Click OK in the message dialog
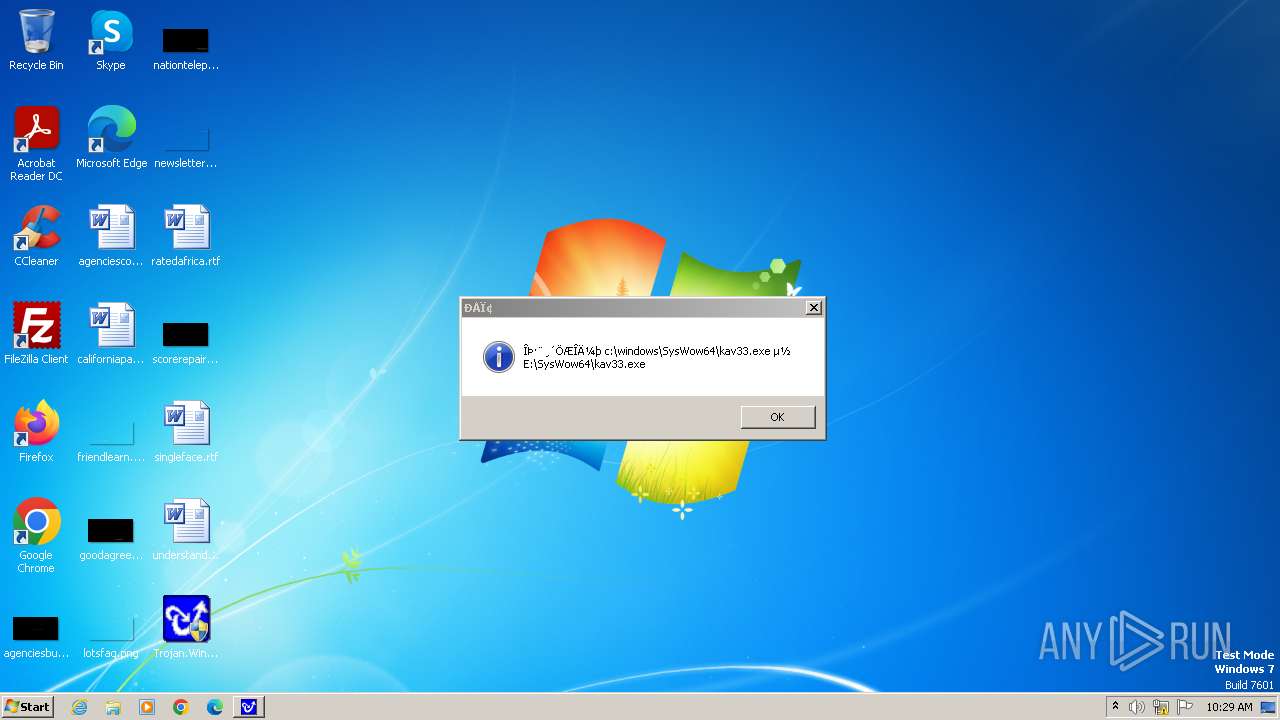This screenshot has width=1280, height=720. (778, 417)
